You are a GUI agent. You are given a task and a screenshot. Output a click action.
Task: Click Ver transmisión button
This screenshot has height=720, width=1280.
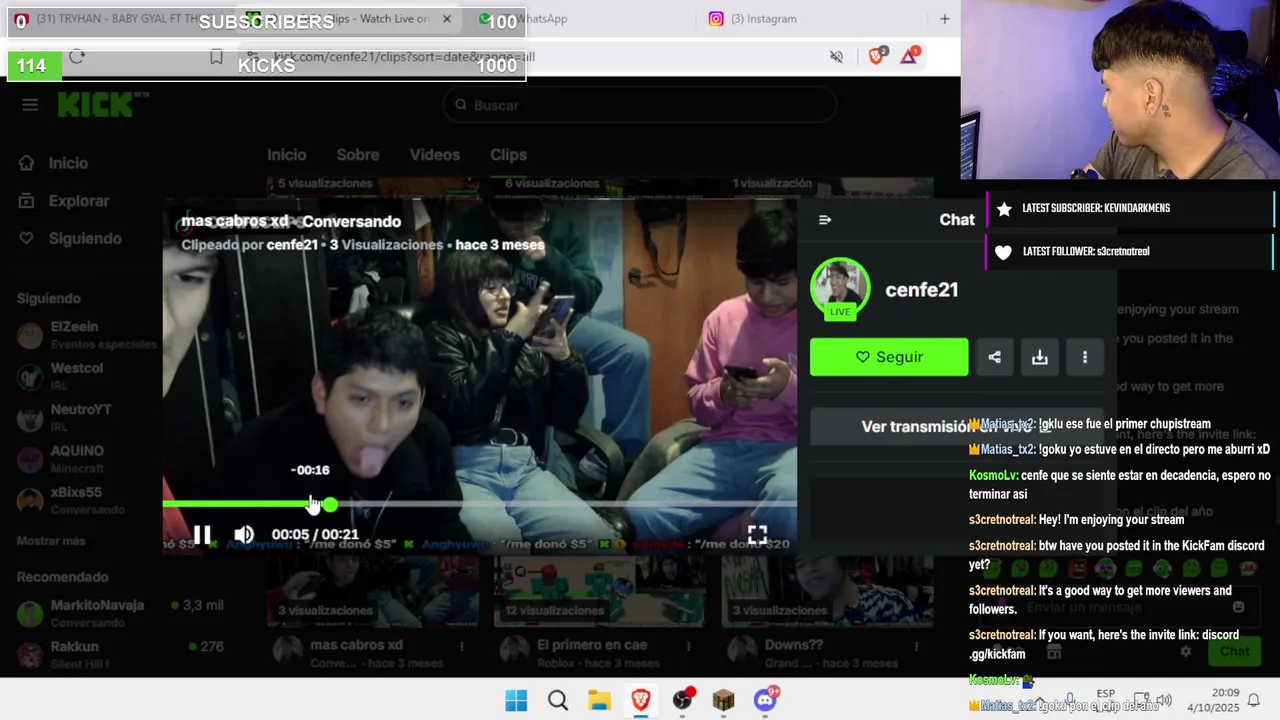tap(955, 426)
